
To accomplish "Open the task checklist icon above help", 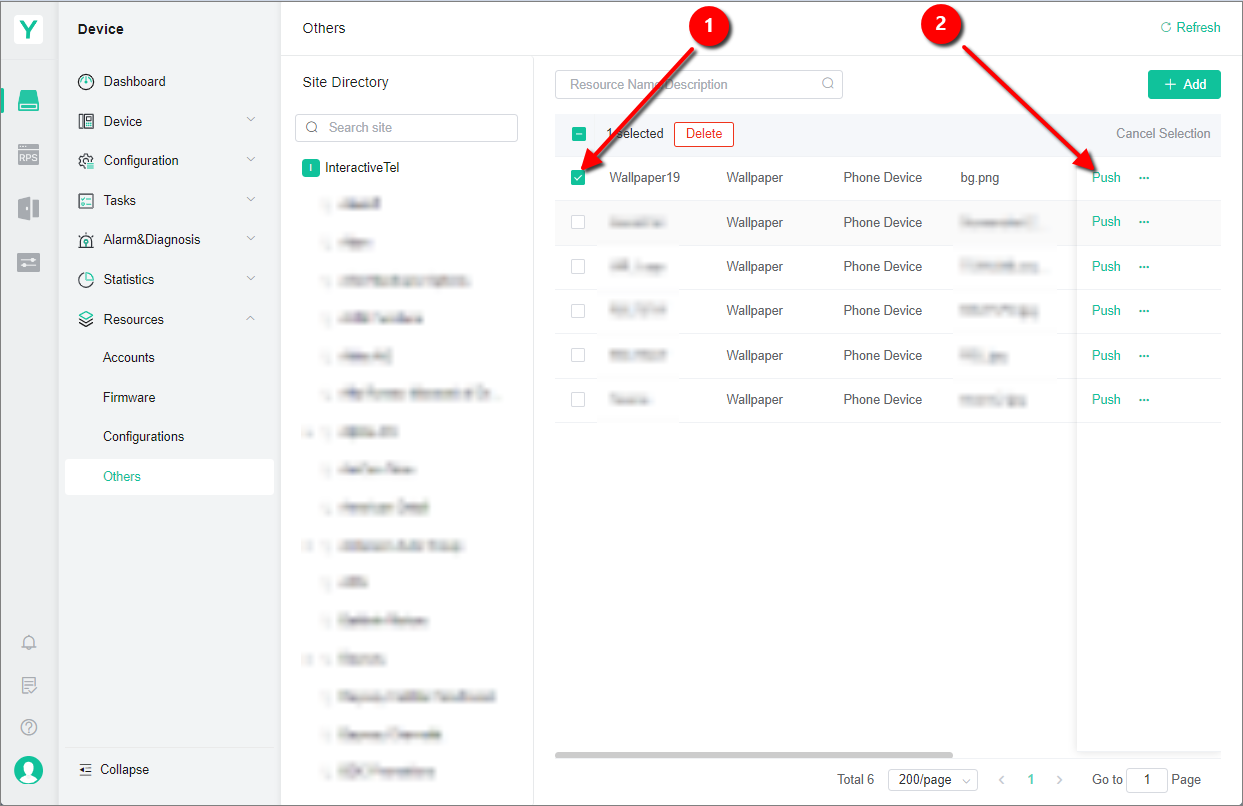I will pyautogui.click(x=29, y=685).
